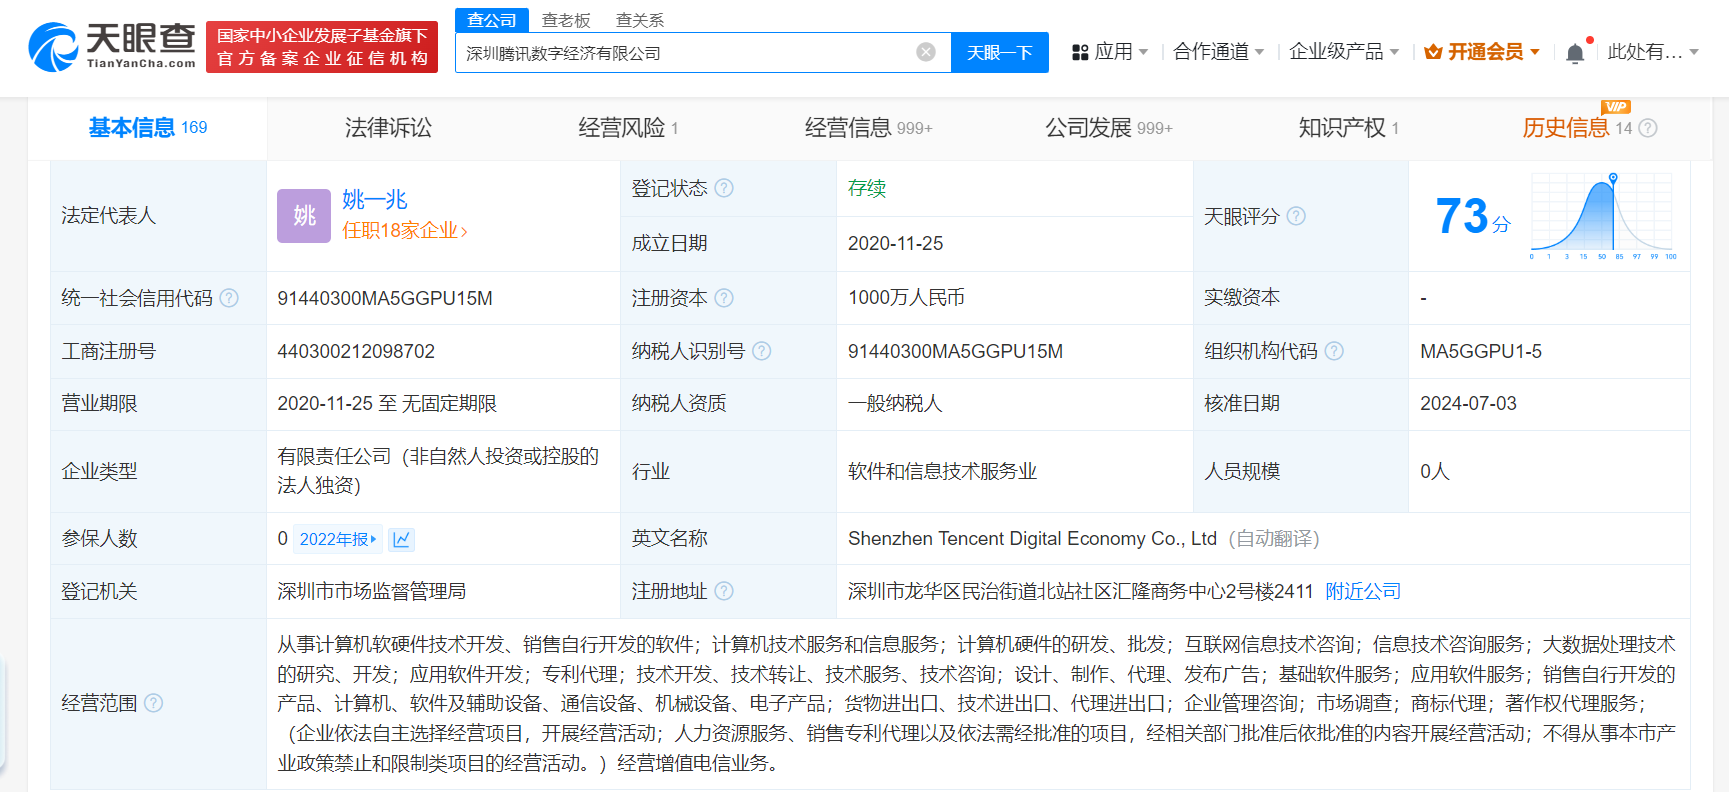Open the 经营风险 tab

tap(628, 128)
